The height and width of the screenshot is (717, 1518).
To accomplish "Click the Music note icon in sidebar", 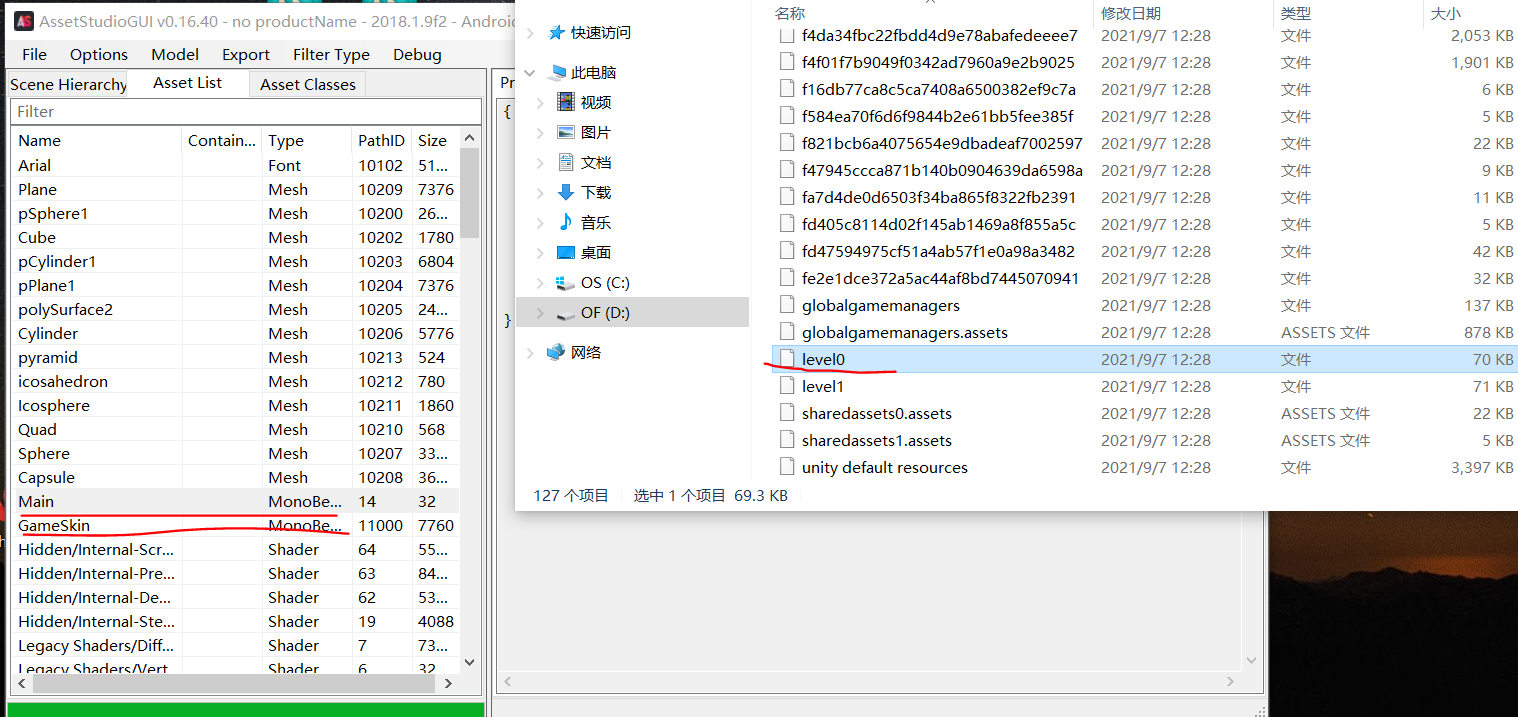I will [x=566, y=222].
